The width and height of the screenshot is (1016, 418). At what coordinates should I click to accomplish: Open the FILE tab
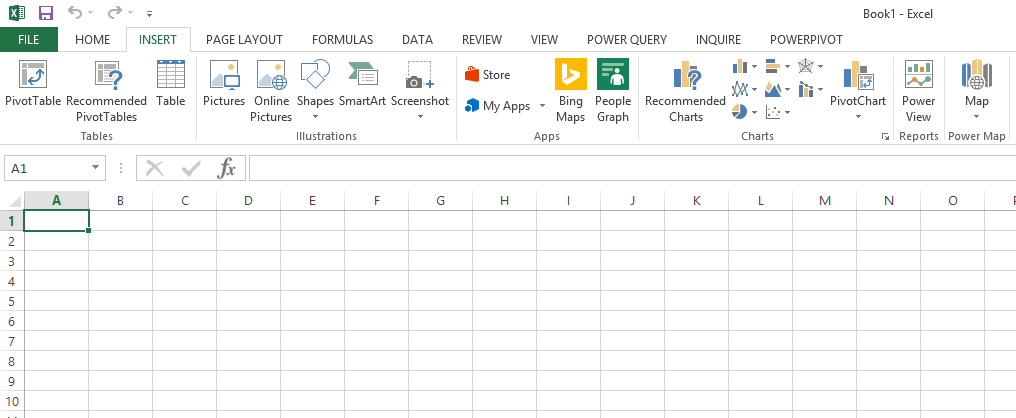click(x=29, y=40)
